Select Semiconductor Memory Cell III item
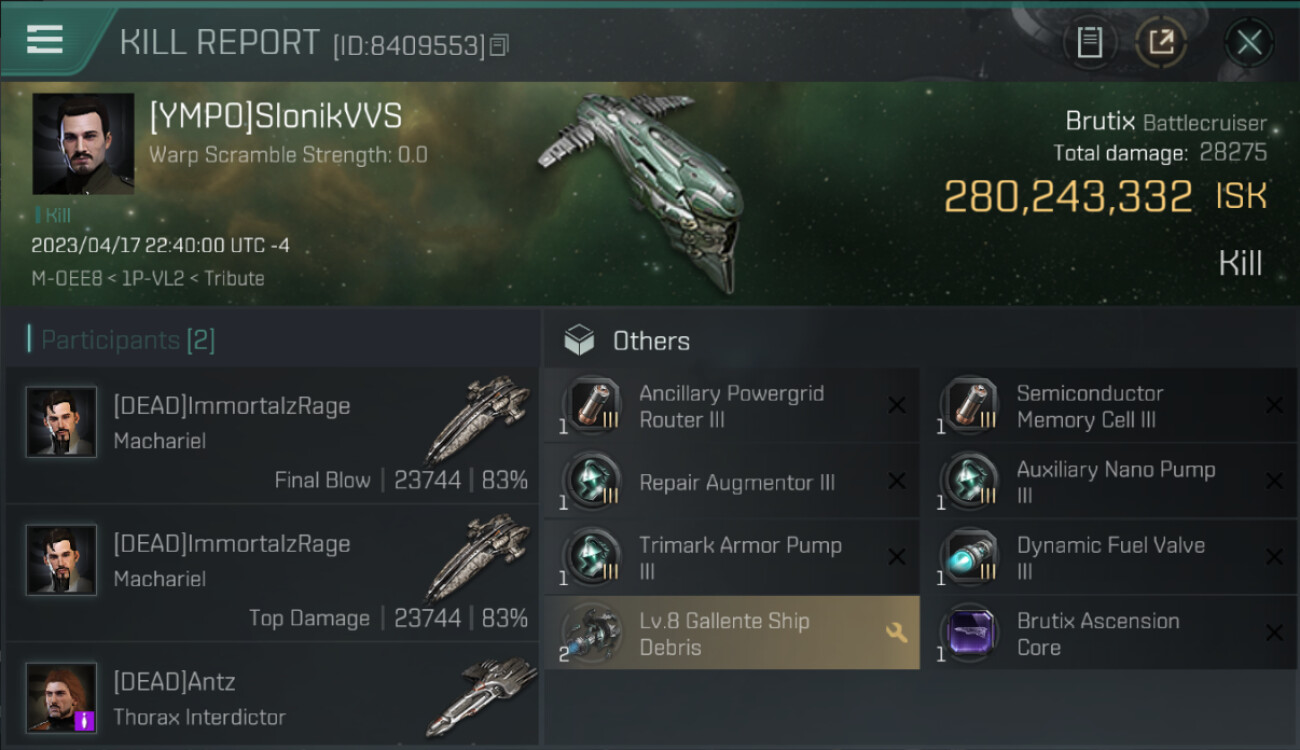The image size is (1300, 750). coord(1109,406)
